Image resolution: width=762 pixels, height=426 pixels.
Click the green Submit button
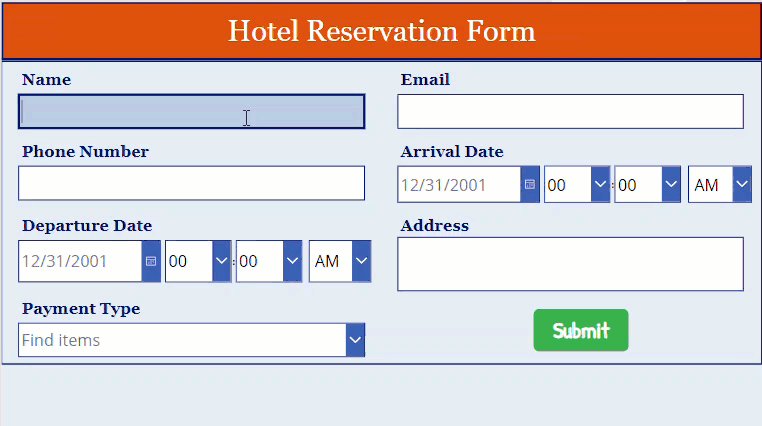[x=581, y=330]
